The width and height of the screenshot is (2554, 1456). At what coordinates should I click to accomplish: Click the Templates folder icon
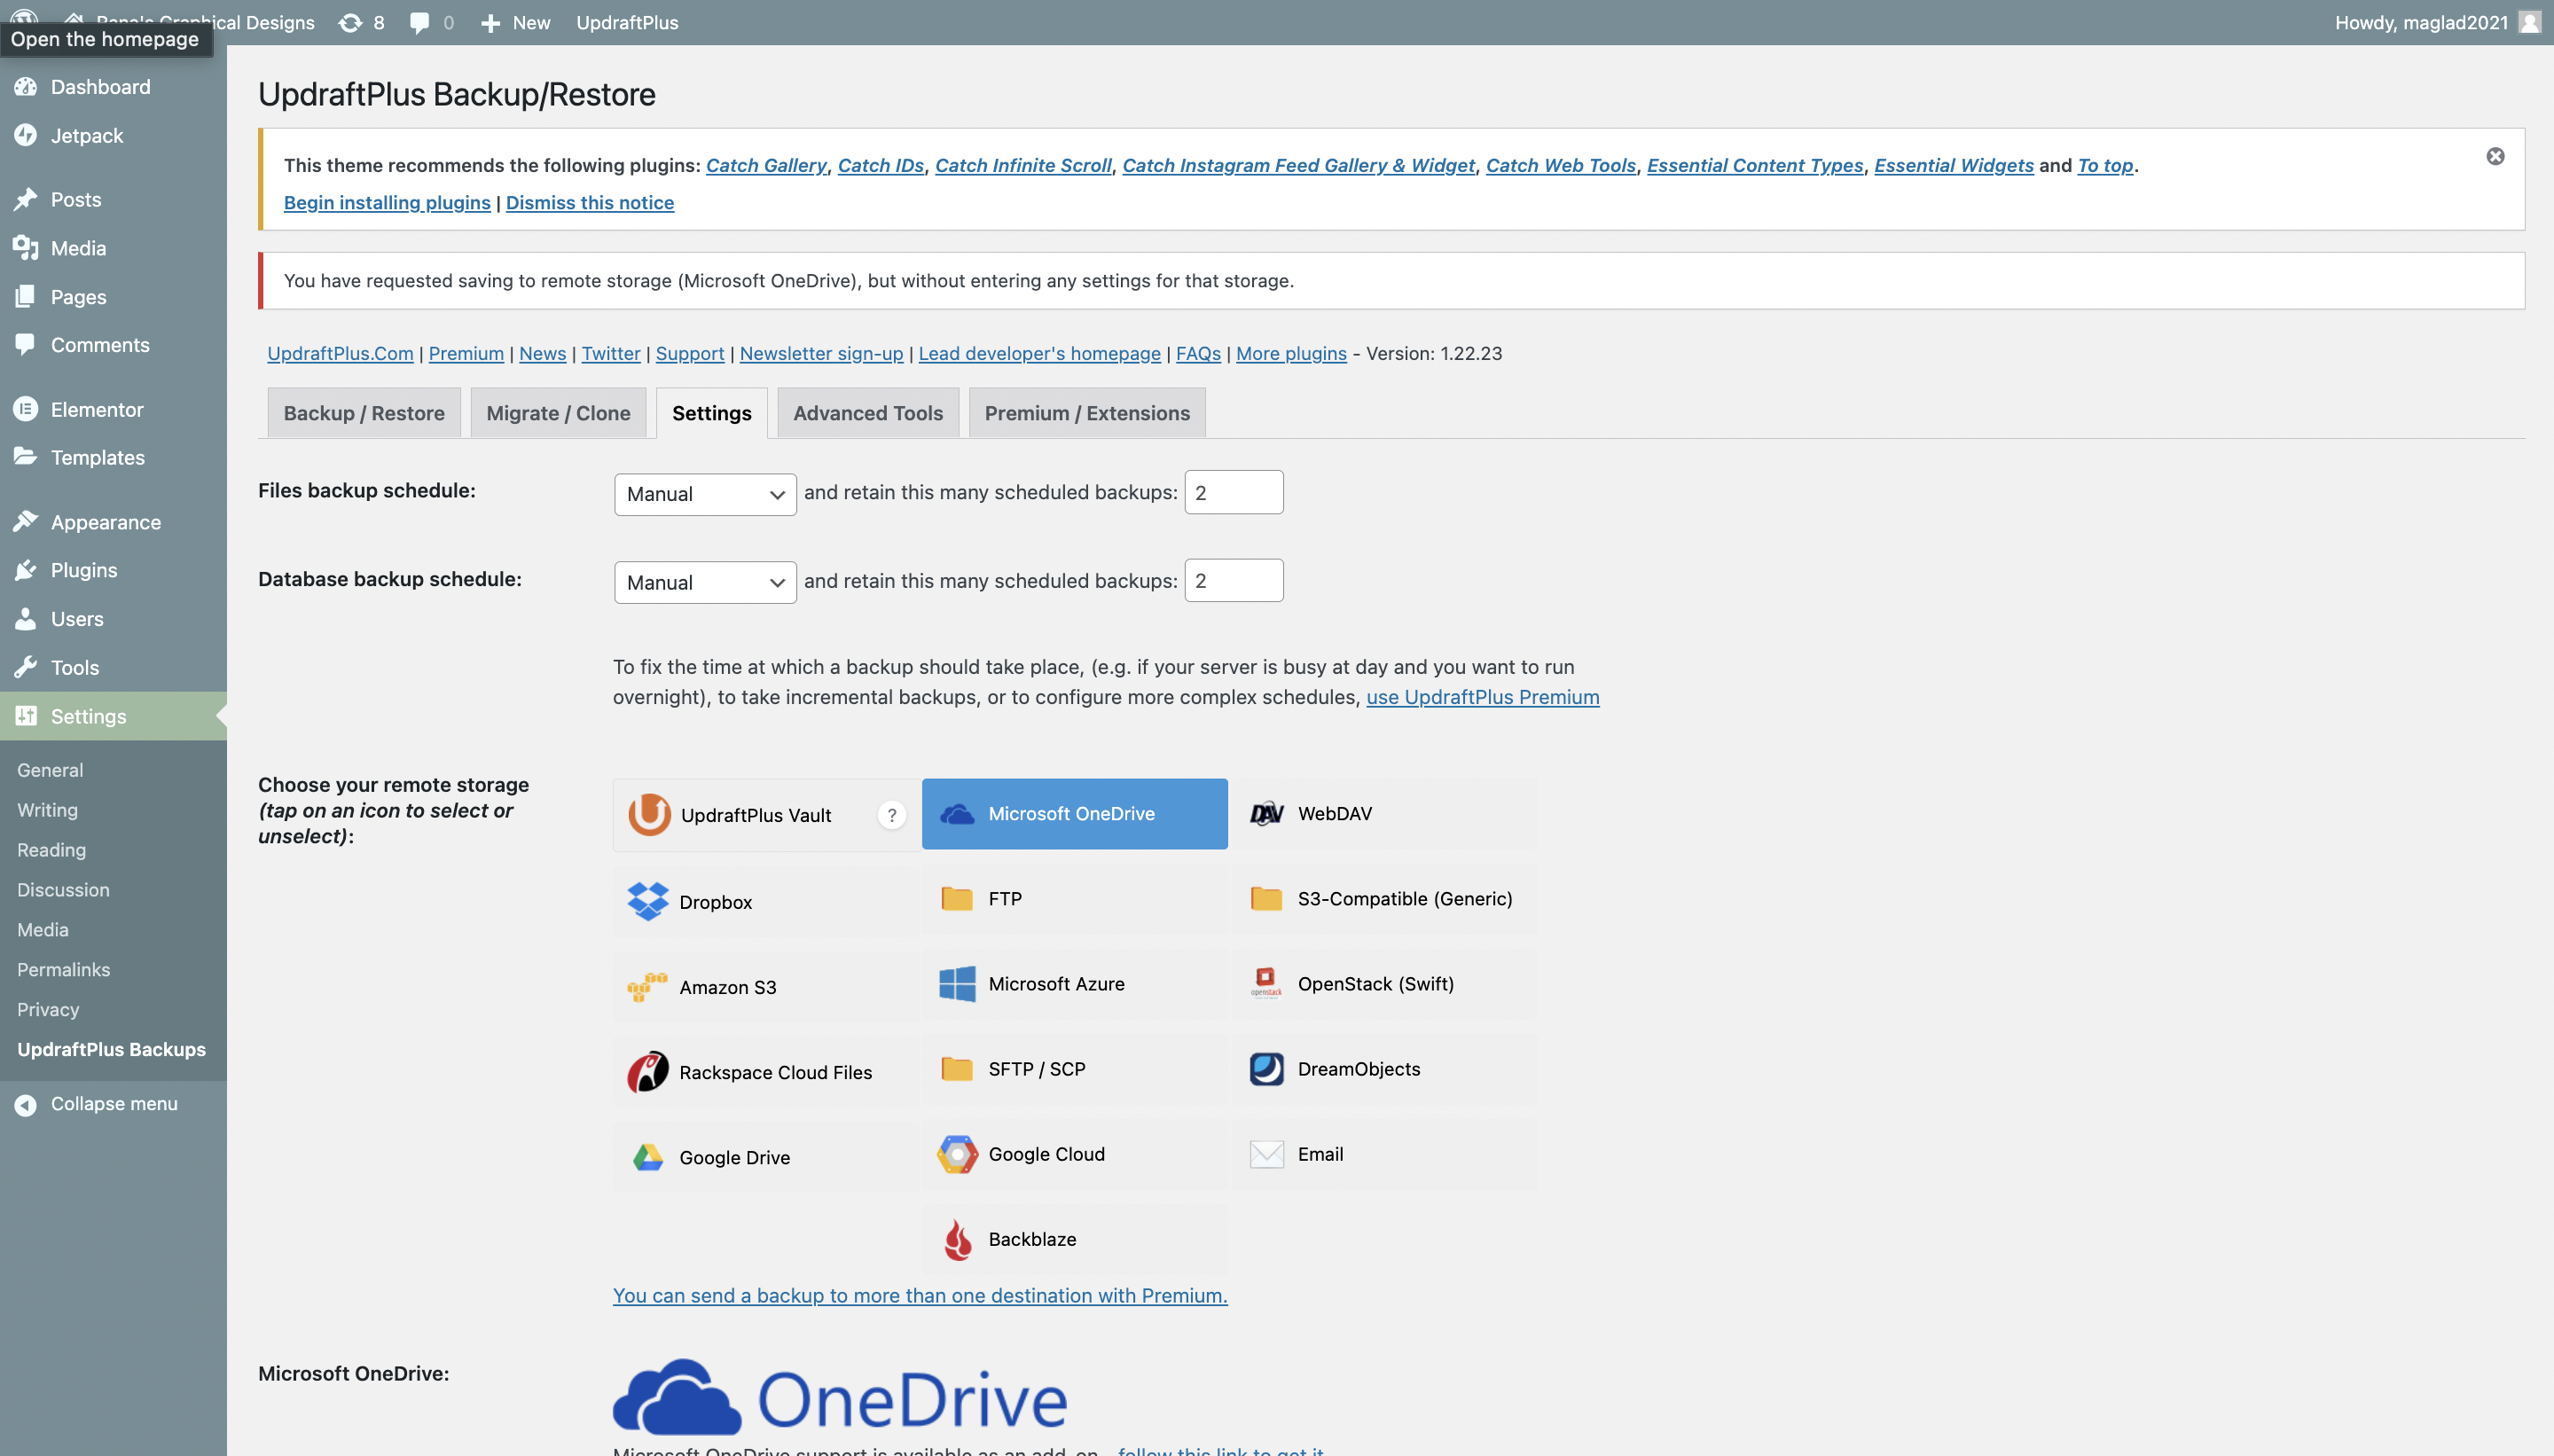26,457
